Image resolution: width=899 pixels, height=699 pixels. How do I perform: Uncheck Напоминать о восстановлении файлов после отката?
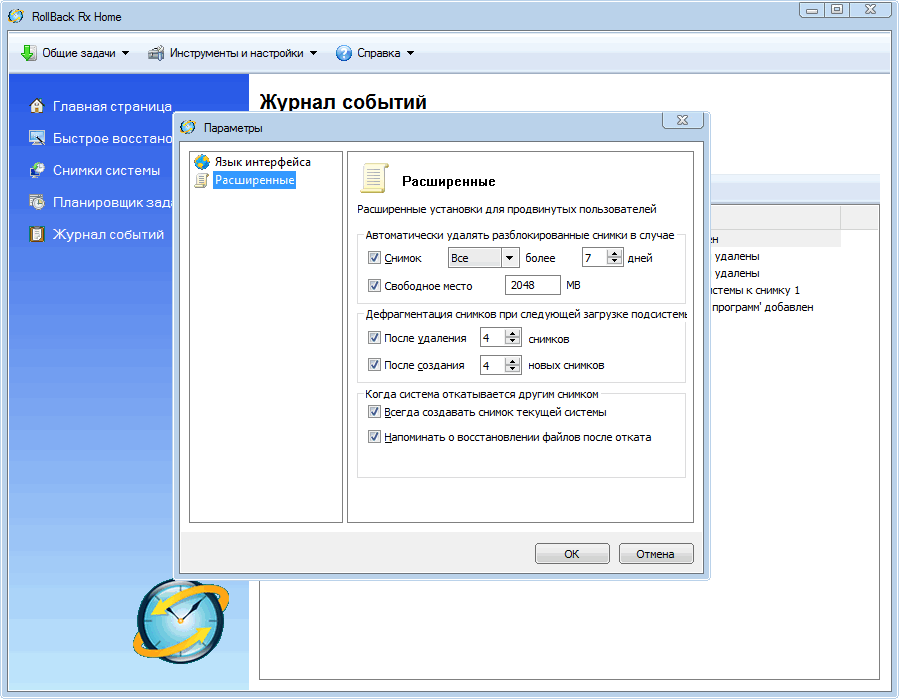pyautogui.click(x=375, y=437)
